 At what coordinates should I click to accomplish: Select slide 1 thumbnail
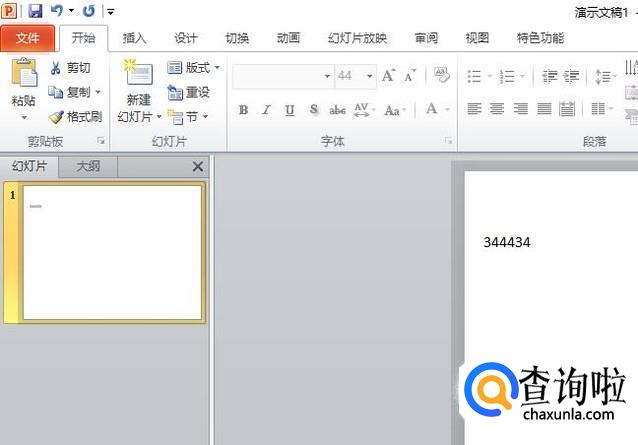112,252
